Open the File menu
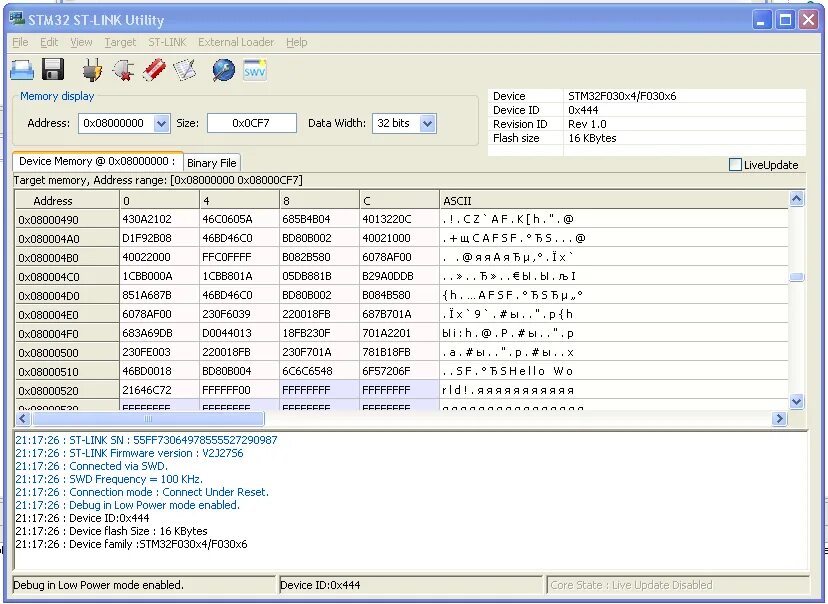828x604 pixels. [20, 42]
